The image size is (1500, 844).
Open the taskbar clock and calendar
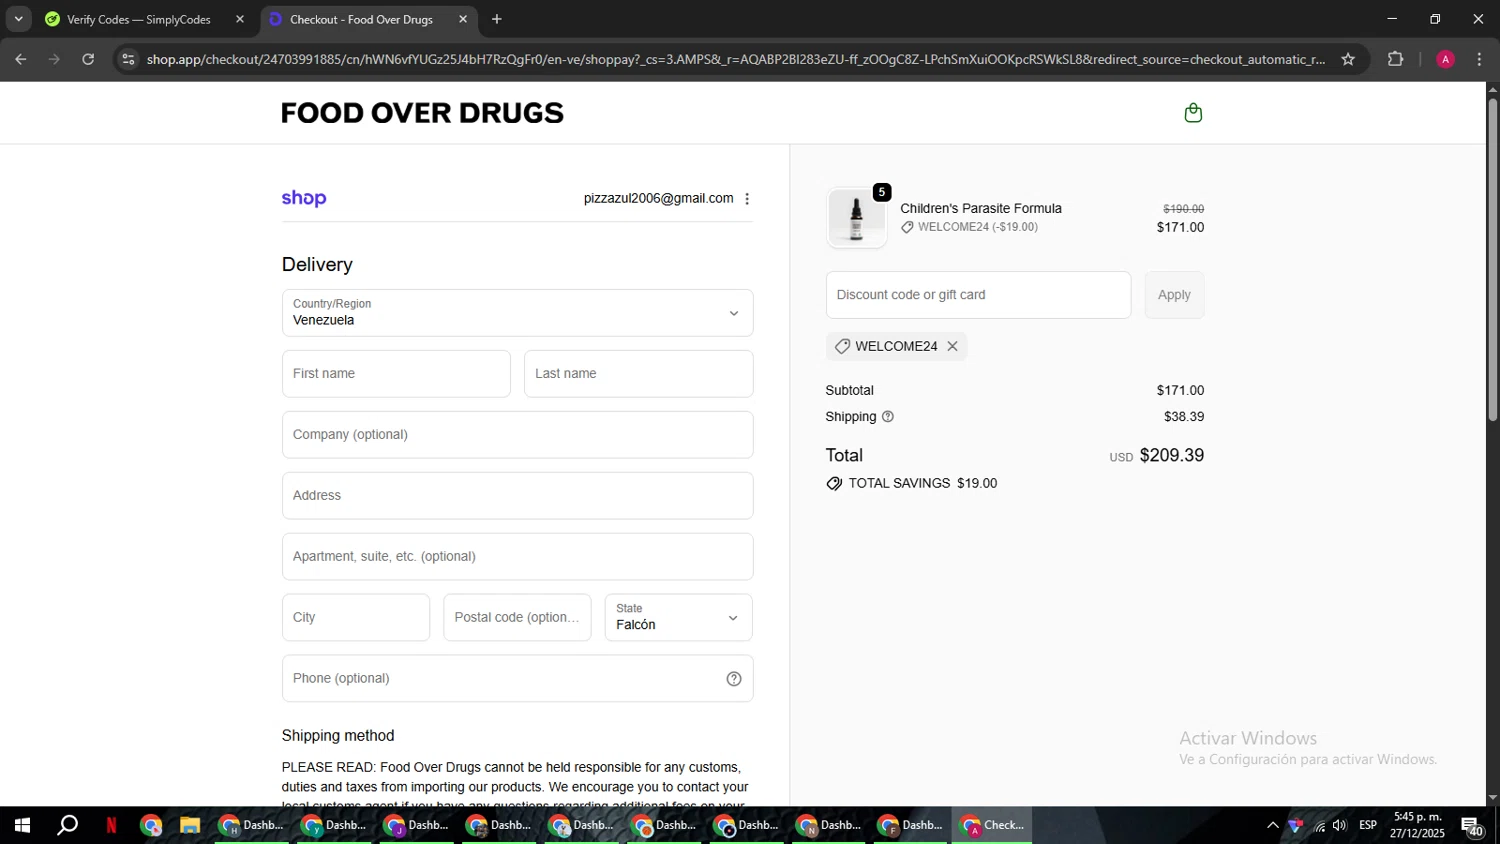pos(1417,825)
